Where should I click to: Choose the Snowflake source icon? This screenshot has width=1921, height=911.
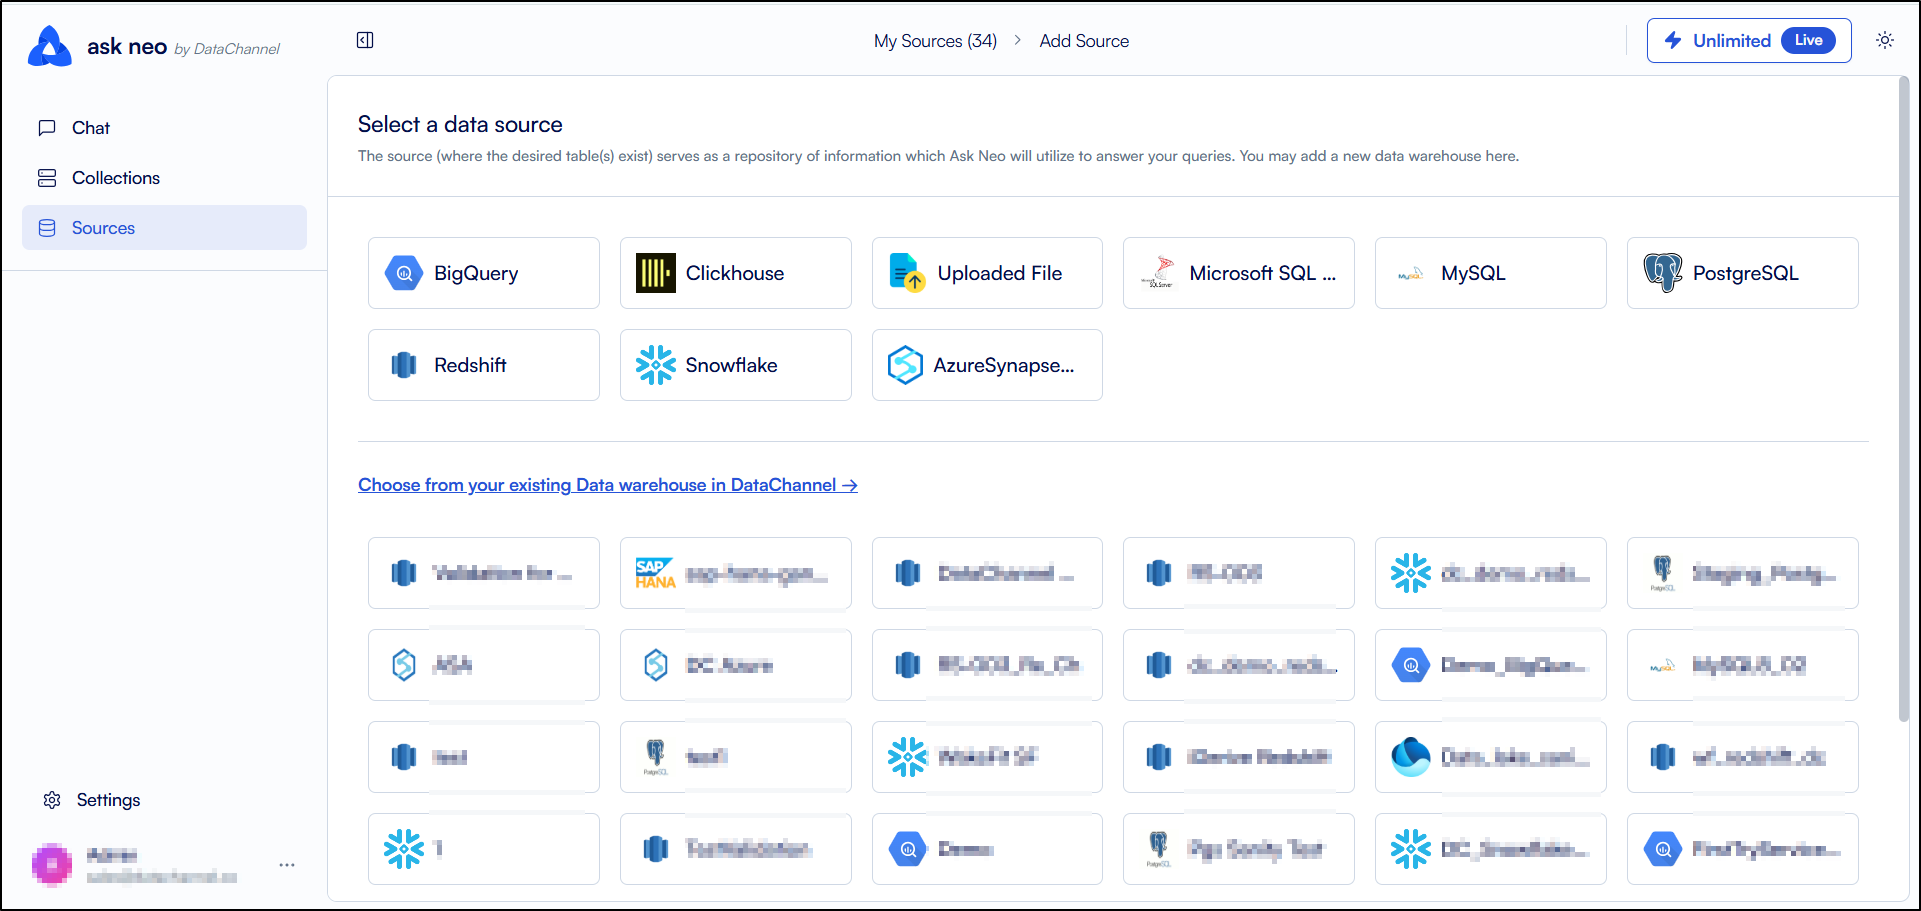tap(656, 365)
